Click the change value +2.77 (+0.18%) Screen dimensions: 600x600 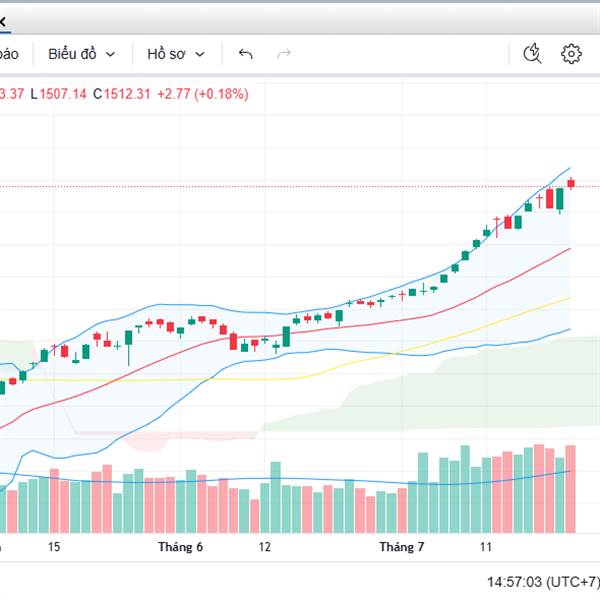(203, 94)
